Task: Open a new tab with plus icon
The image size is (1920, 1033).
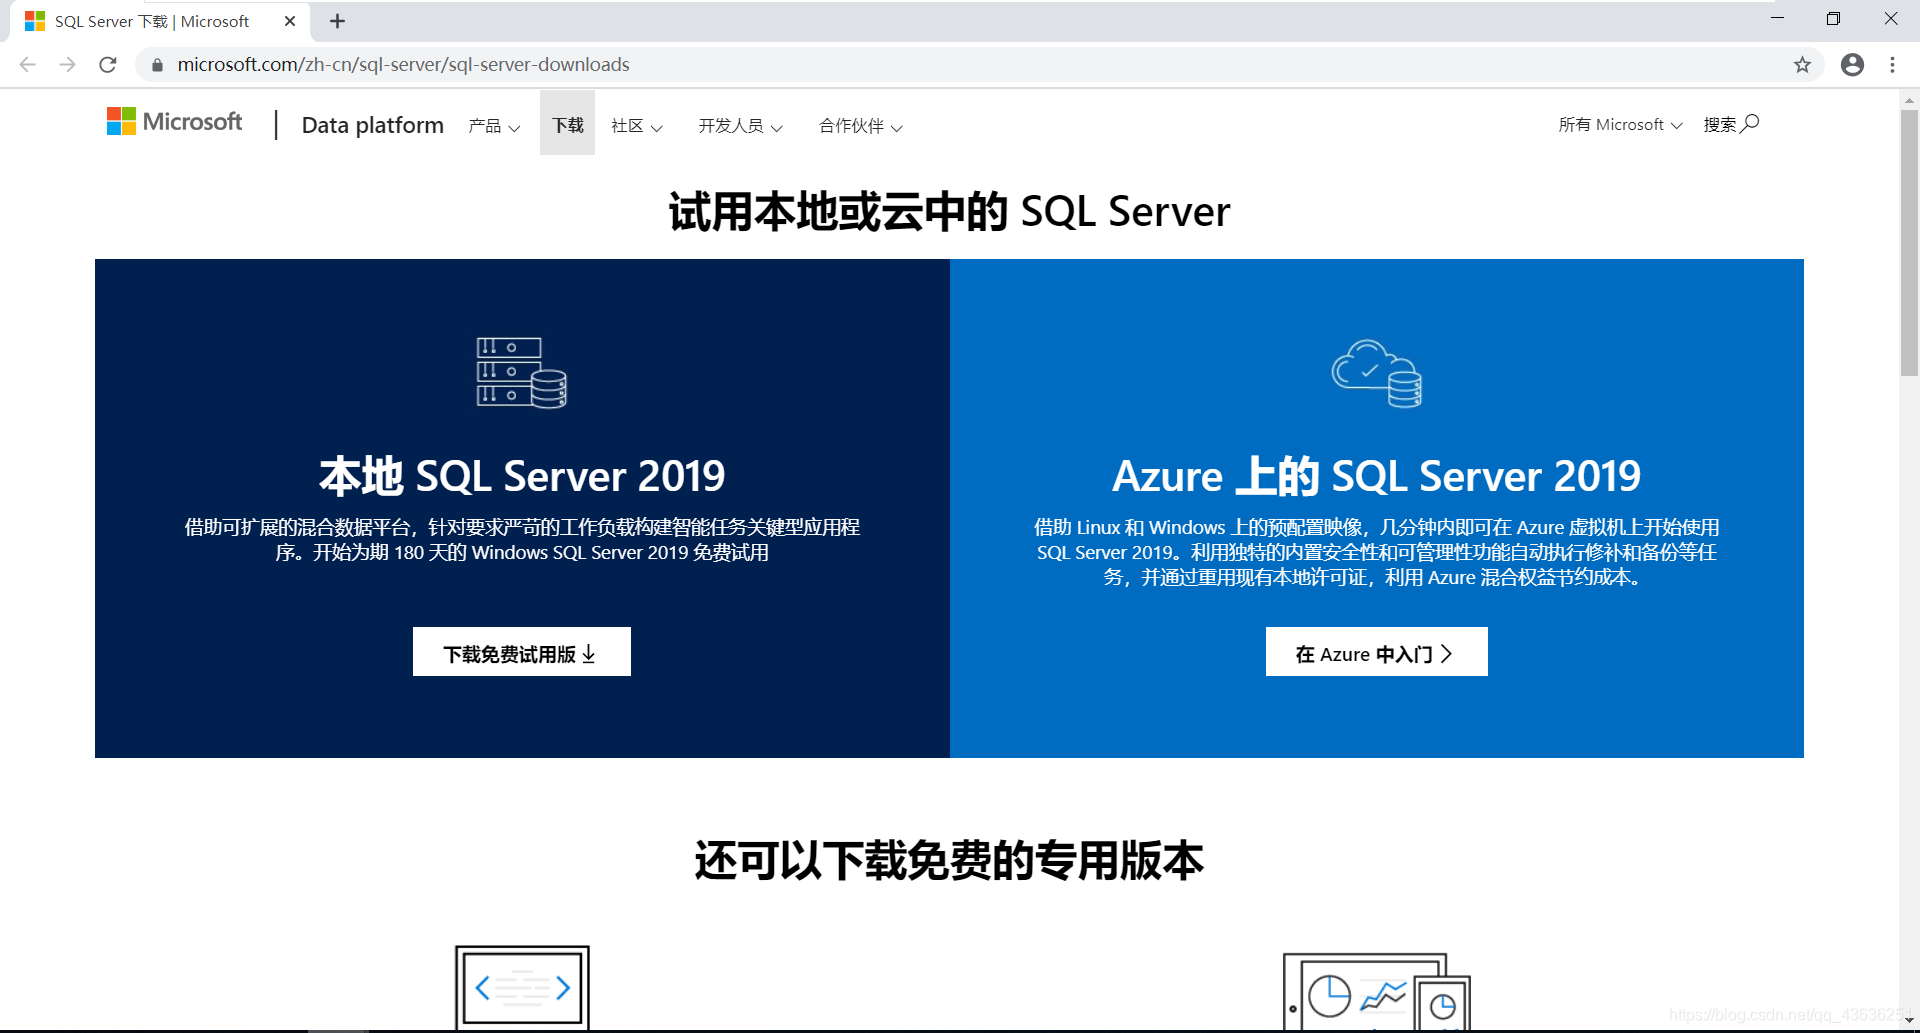Action: 337,21
